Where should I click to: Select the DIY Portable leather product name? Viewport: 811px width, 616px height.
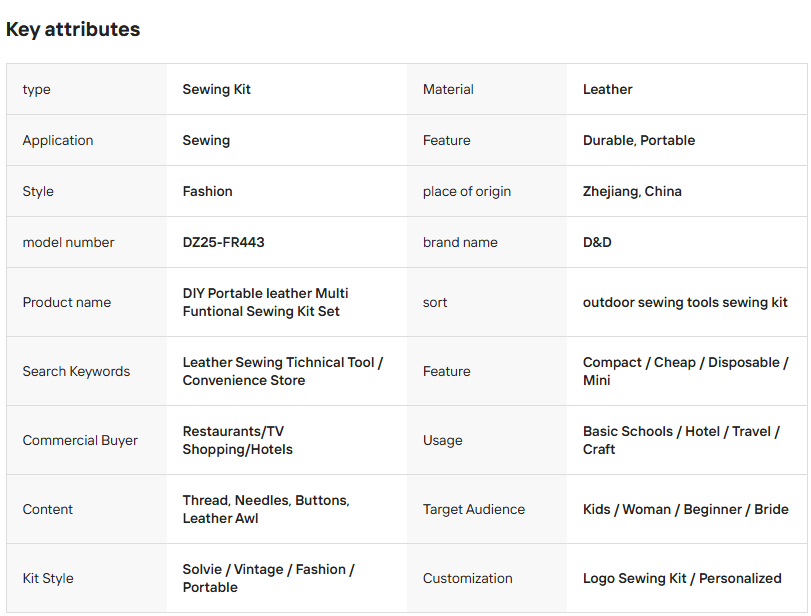265,302
